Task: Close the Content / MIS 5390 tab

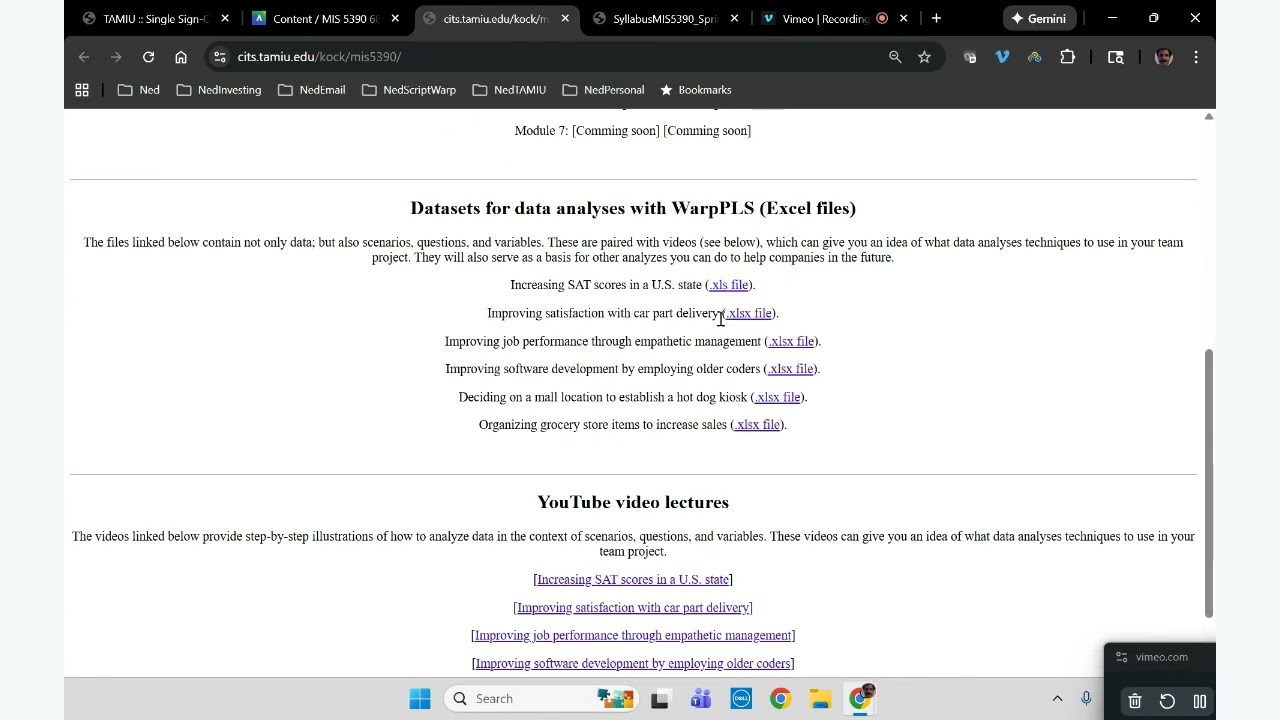Action: coord(395,18)
